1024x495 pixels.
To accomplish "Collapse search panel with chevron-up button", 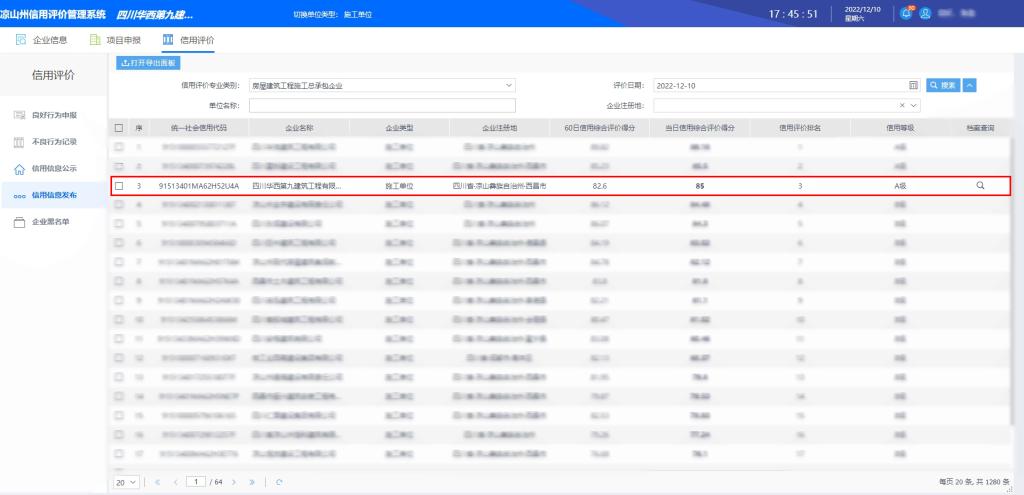I will coord(970,86).
